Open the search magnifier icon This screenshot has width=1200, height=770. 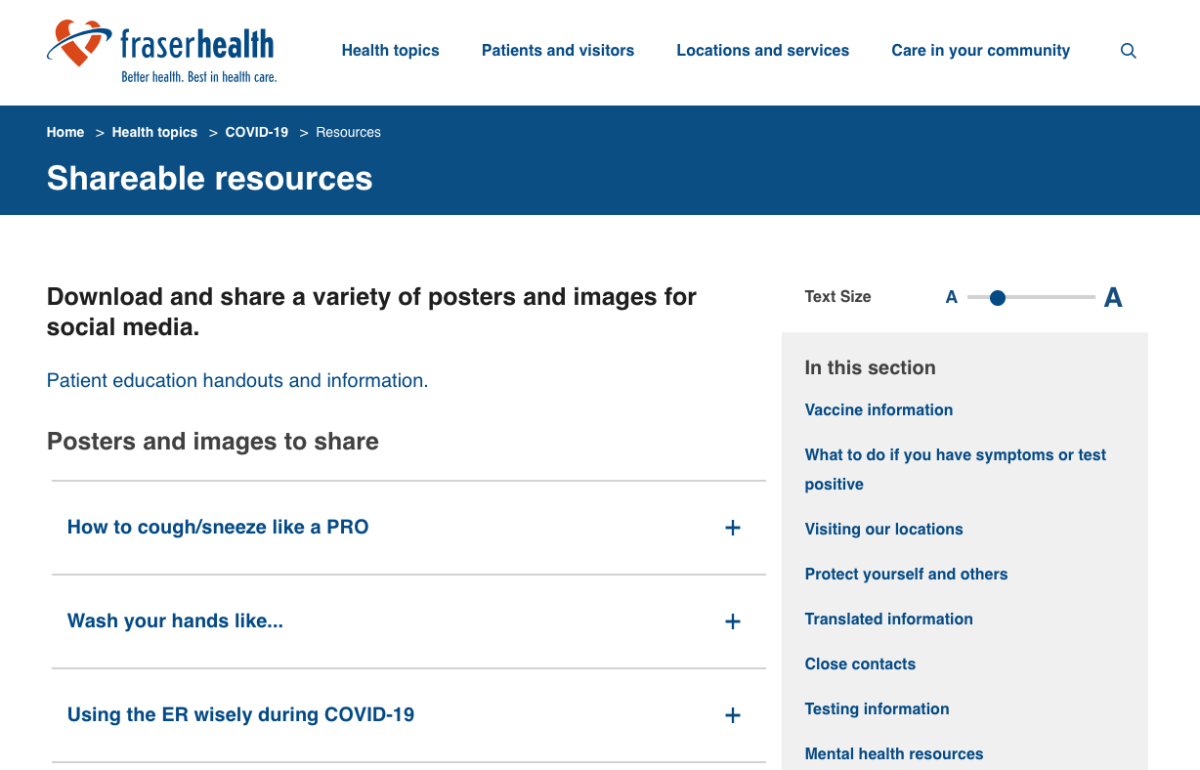[x=1128, y=51]
